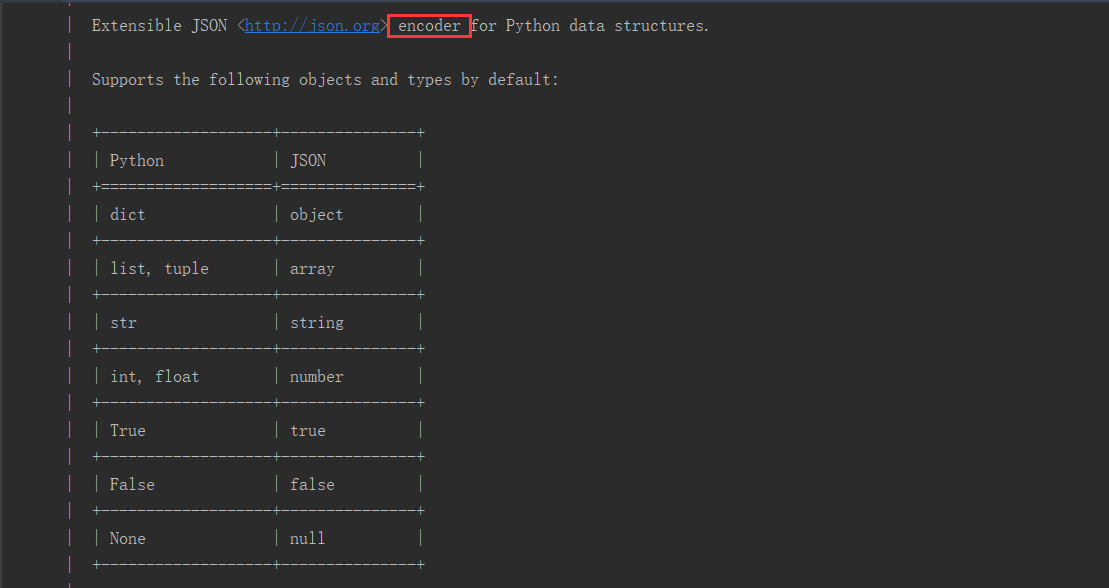Click the "Extensible JSON" text at line start

[x=159, y=26]
